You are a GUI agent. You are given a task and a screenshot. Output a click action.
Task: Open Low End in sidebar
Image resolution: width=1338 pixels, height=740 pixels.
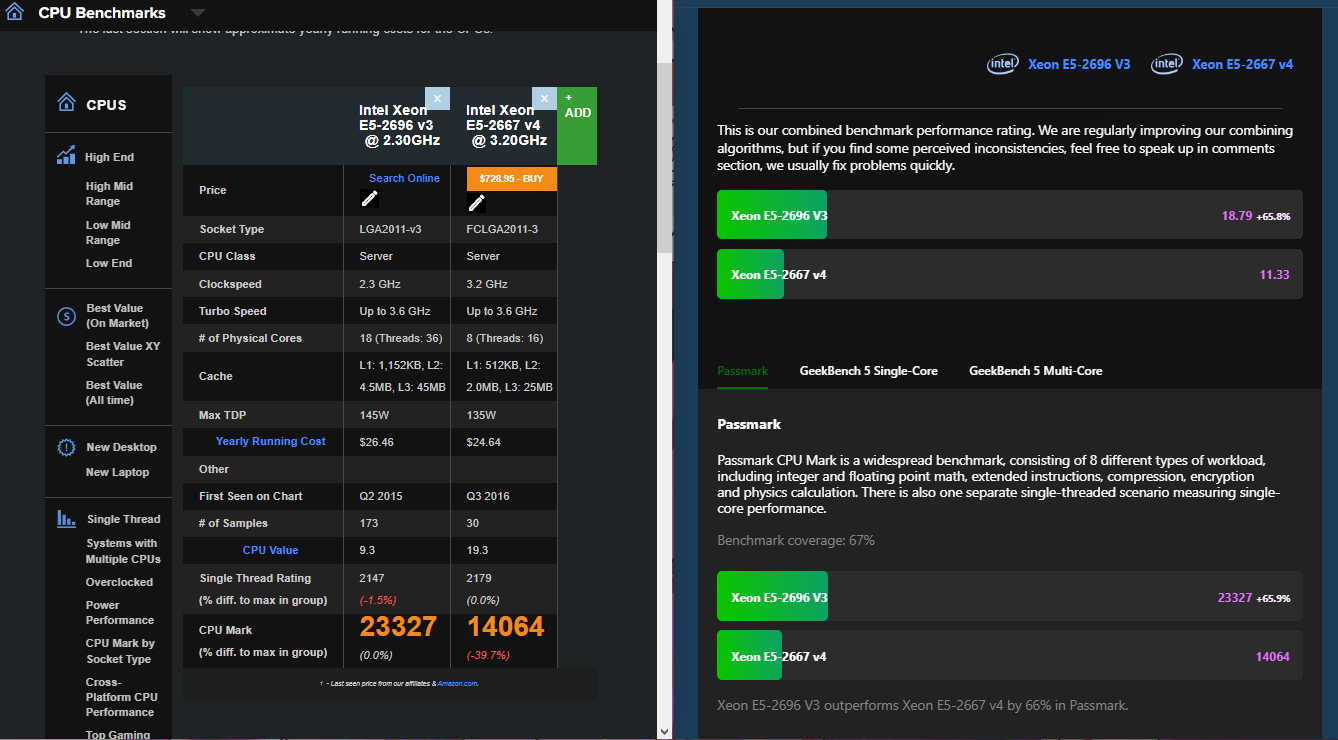109,263
